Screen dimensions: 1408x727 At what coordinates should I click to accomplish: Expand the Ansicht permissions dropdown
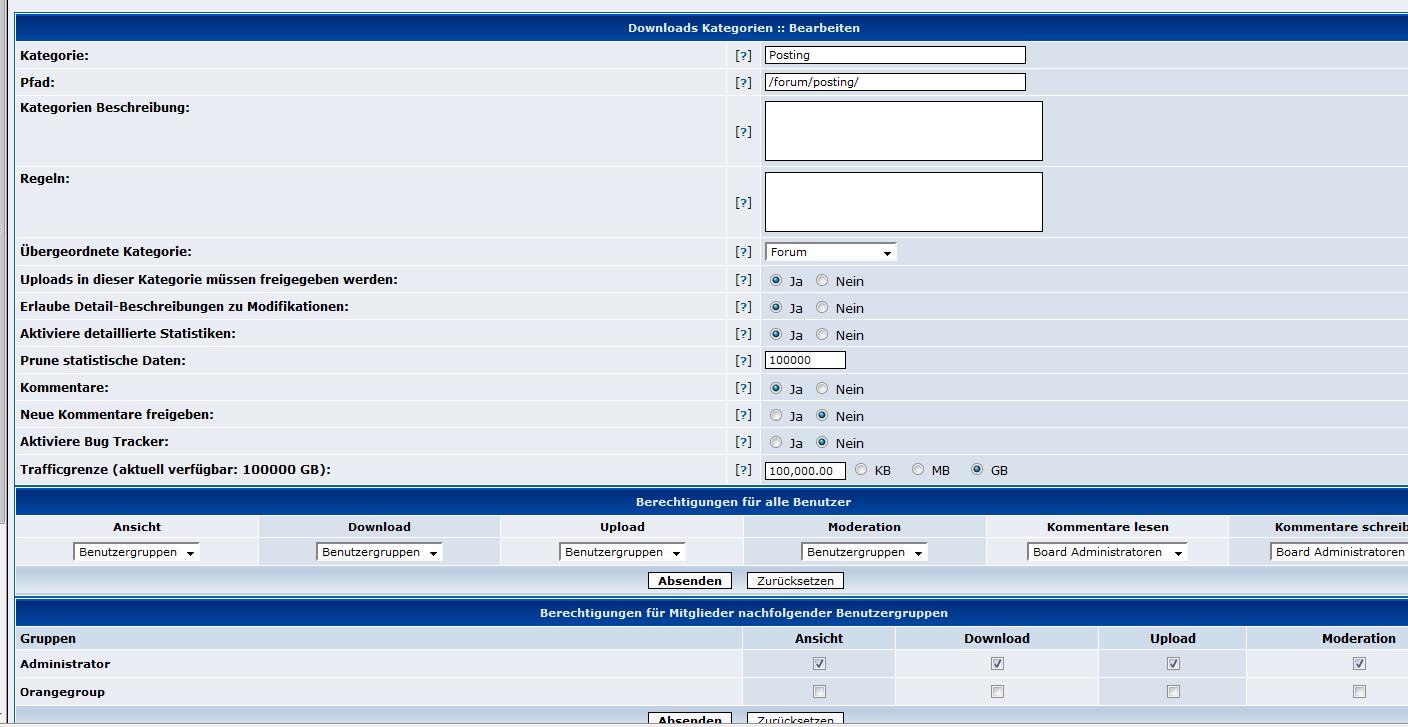(x=136, y=552)
